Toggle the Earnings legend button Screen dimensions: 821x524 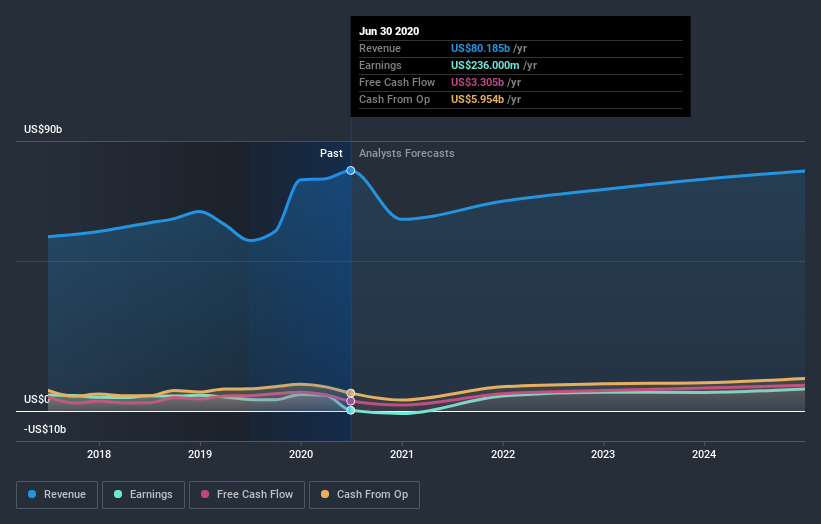pos(143,495)
